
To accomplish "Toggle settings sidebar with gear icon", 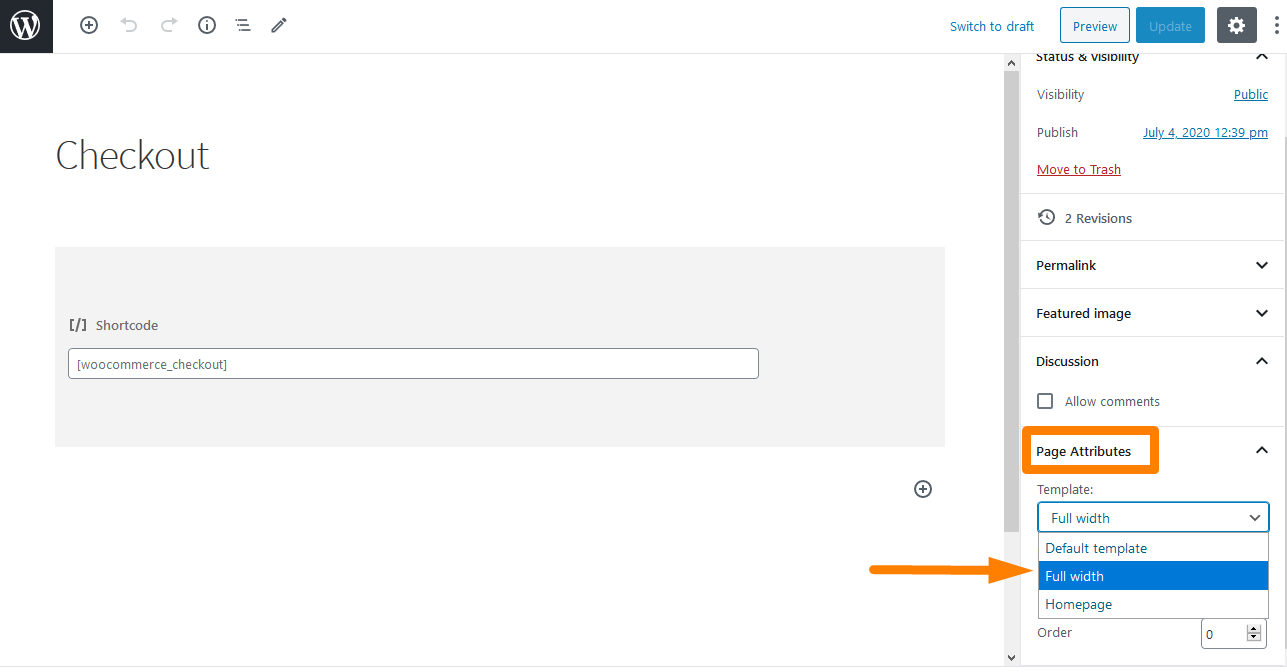I will [x=1237, y=26].
